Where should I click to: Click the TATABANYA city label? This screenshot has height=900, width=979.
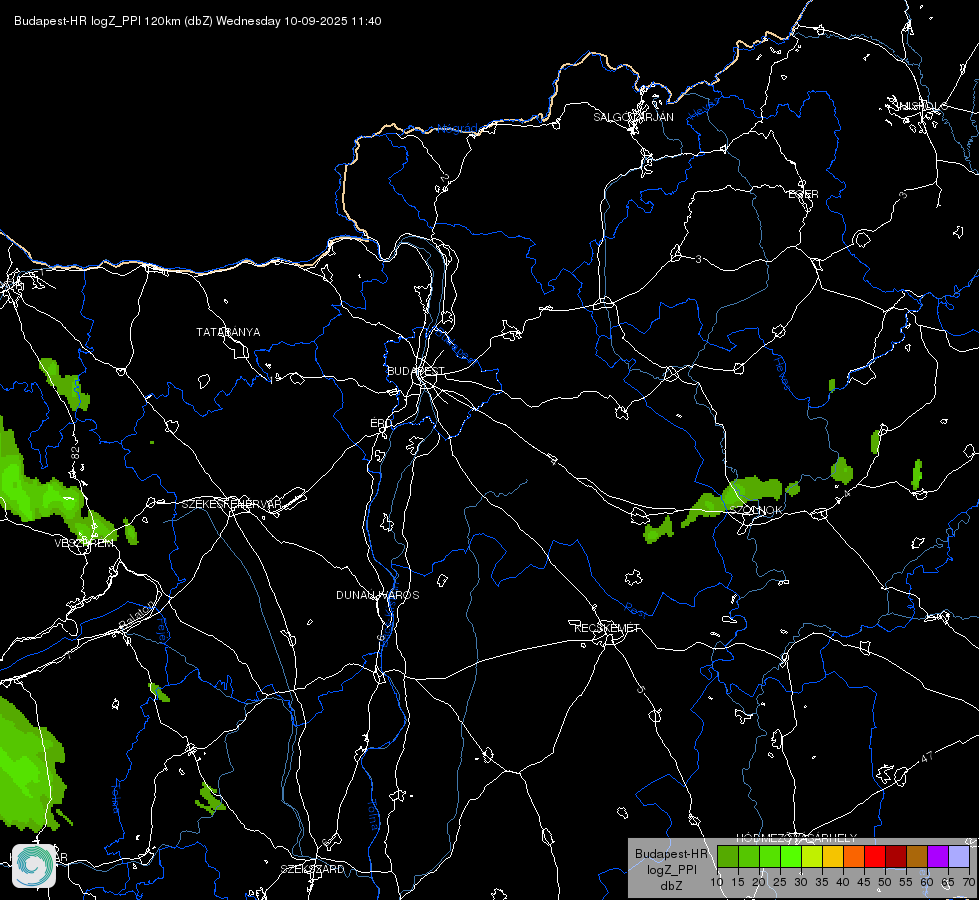click(x=228, y=332)
